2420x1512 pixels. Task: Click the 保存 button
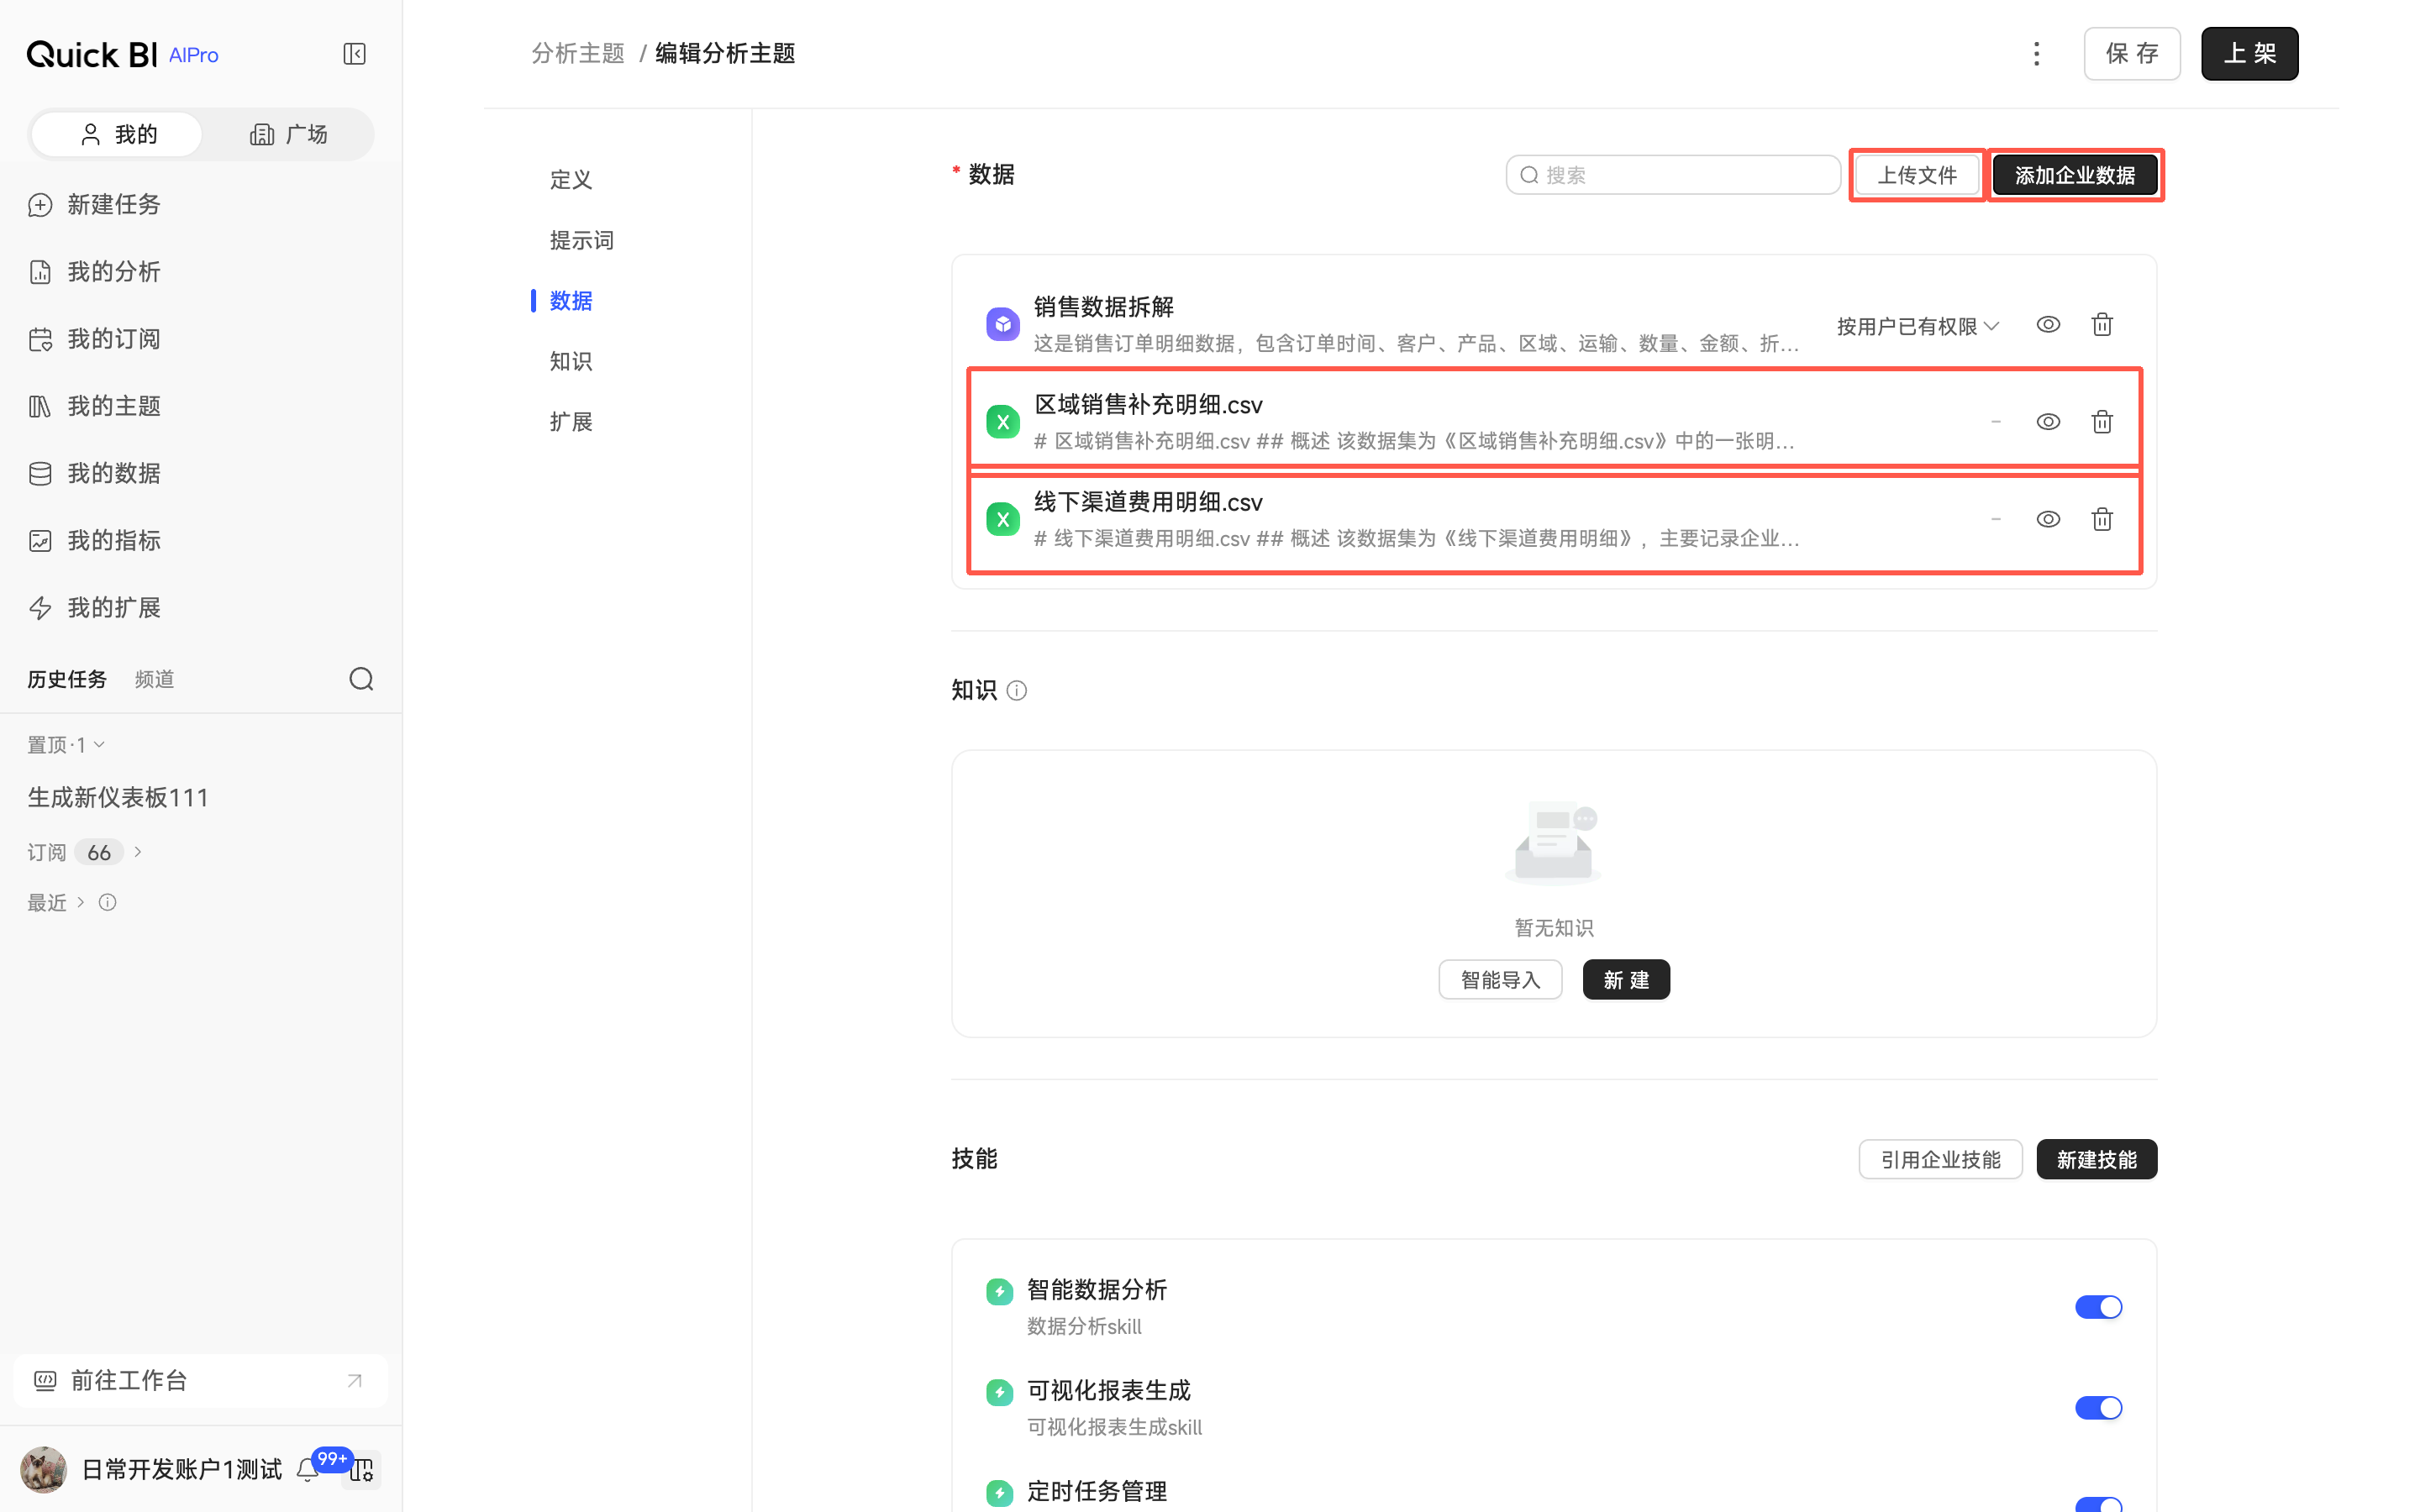2132,54
